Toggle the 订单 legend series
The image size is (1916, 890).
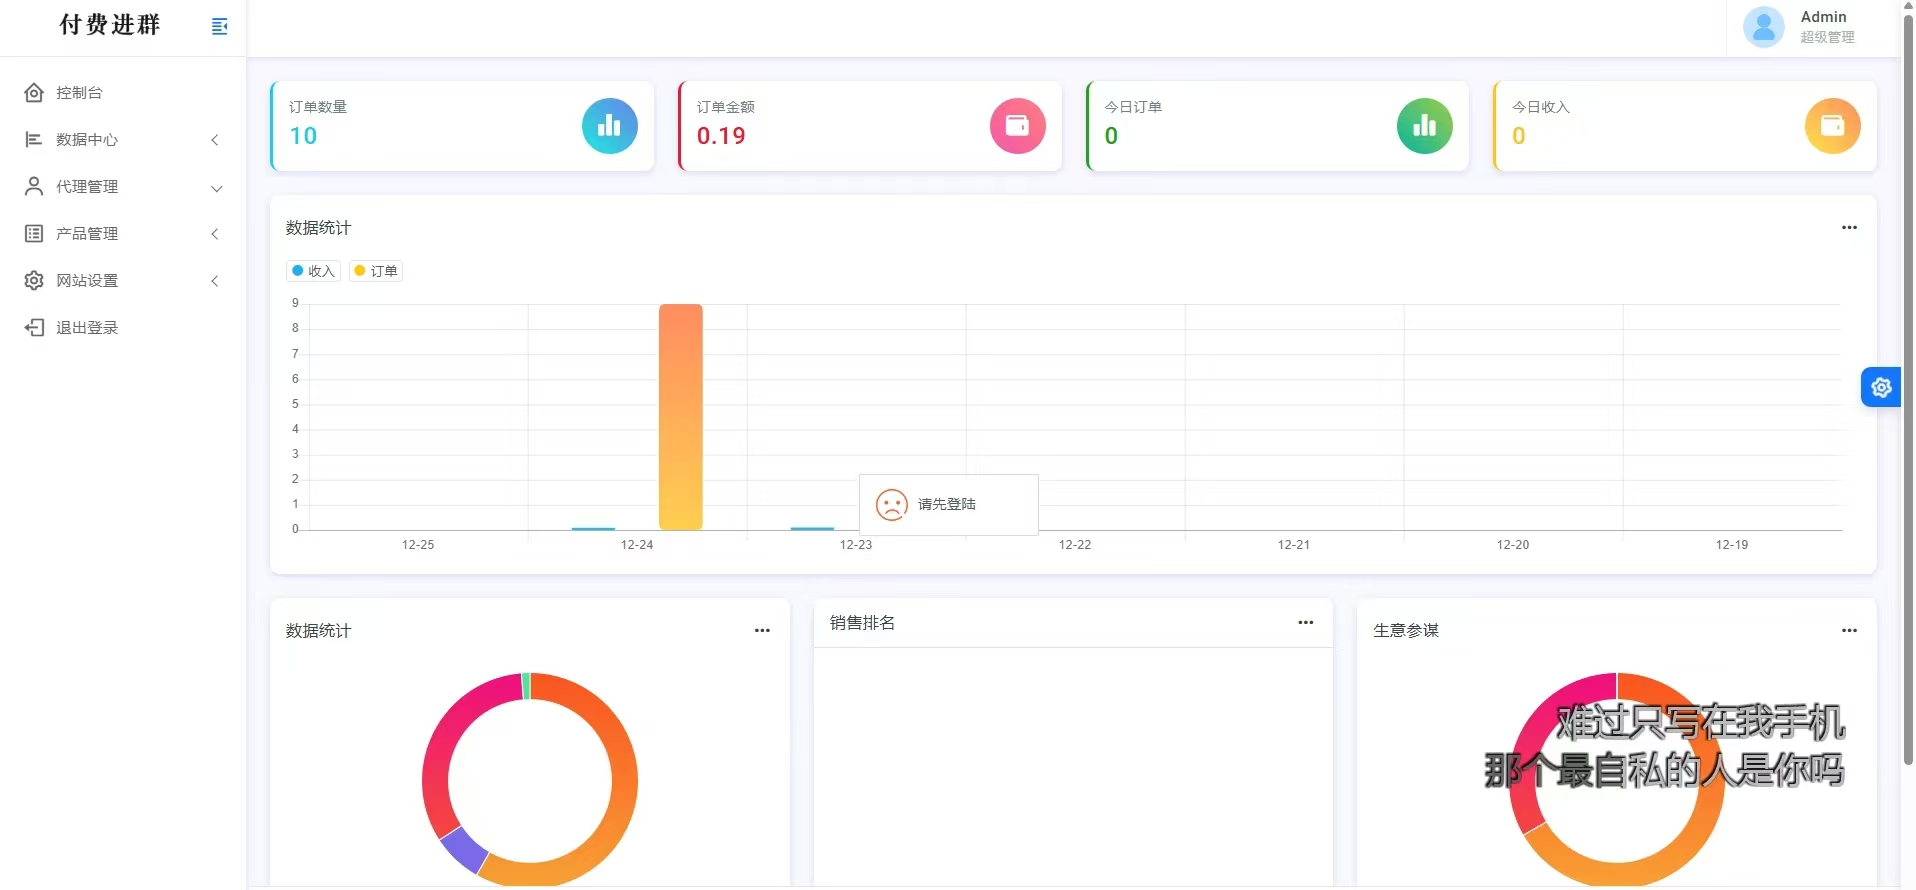coord(376,271)
